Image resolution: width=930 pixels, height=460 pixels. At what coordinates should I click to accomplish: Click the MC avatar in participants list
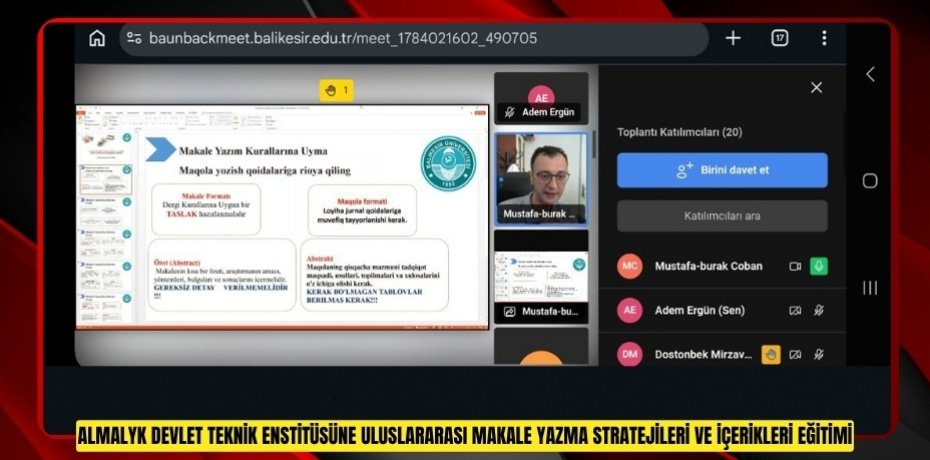coord(629,266)
